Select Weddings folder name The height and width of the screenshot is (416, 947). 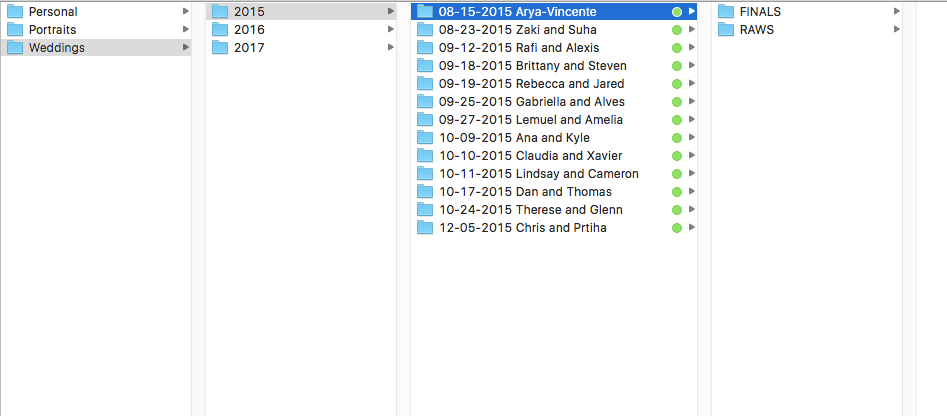click(57, 48)
